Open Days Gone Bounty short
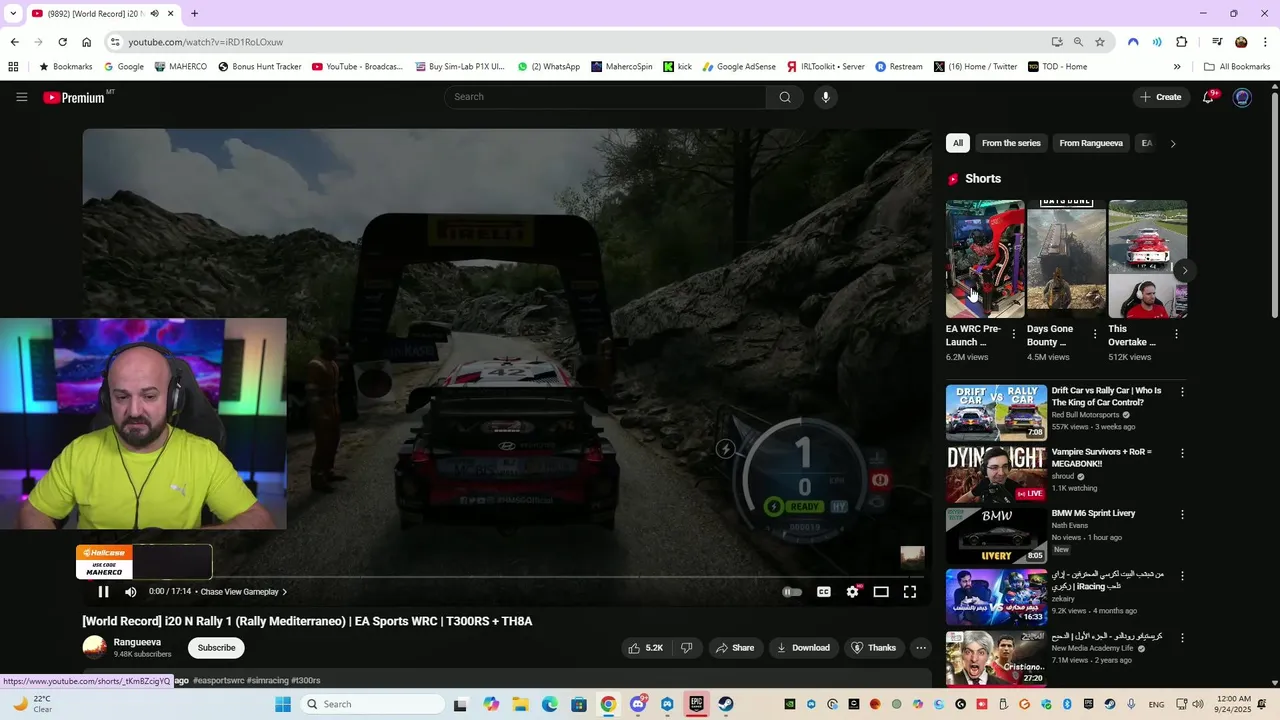Viewport: 1280px width, 720px height. pos(1066,259)
